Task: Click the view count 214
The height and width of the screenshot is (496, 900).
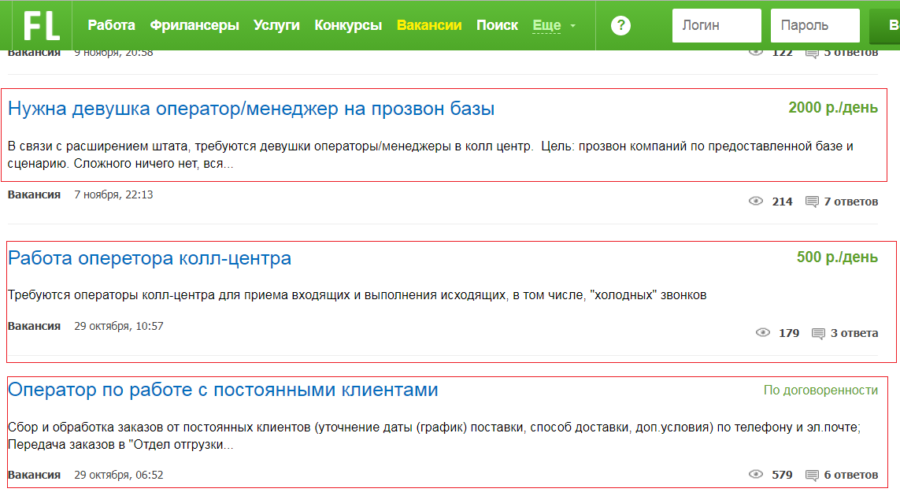Action: 782,202
